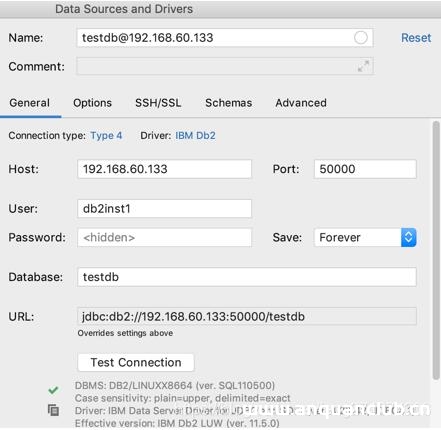Viewport: 441px width, 430px height.
Task: Focus the User field db2inst1
Action: pos(164,209)
